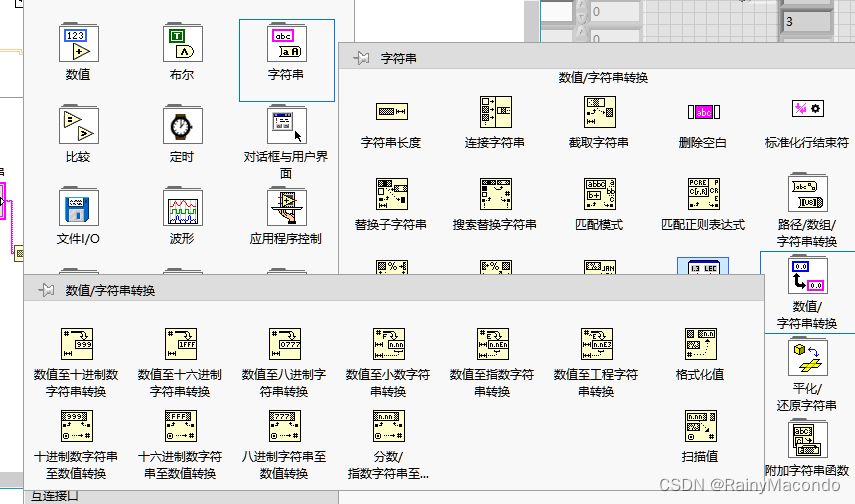The width and height of the screenshot is (855, 504).
Task: Open the 波形 (Waveform) palette
Action: [183, 207]
